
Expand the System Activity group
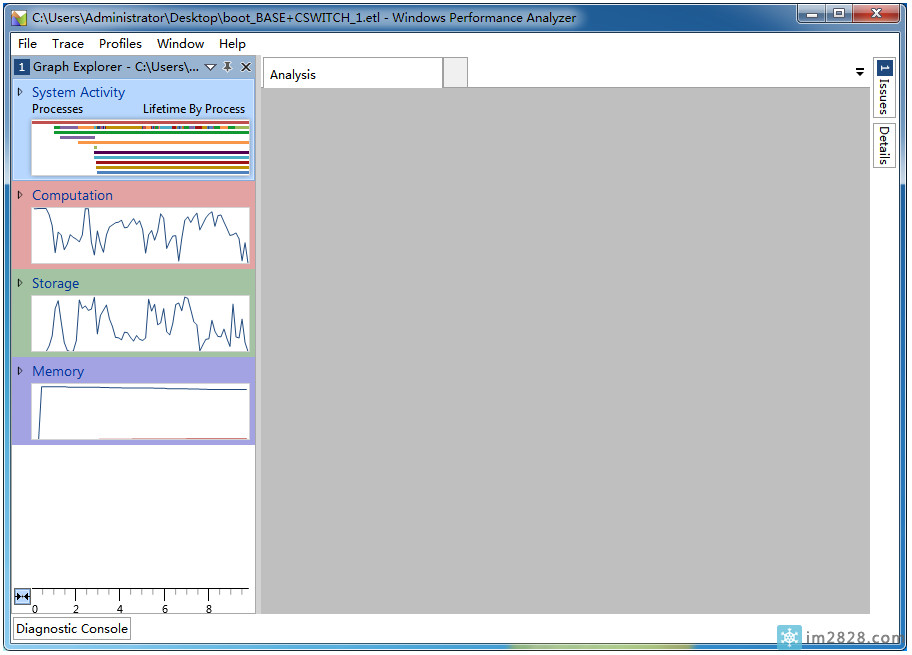tap(20, 92)
